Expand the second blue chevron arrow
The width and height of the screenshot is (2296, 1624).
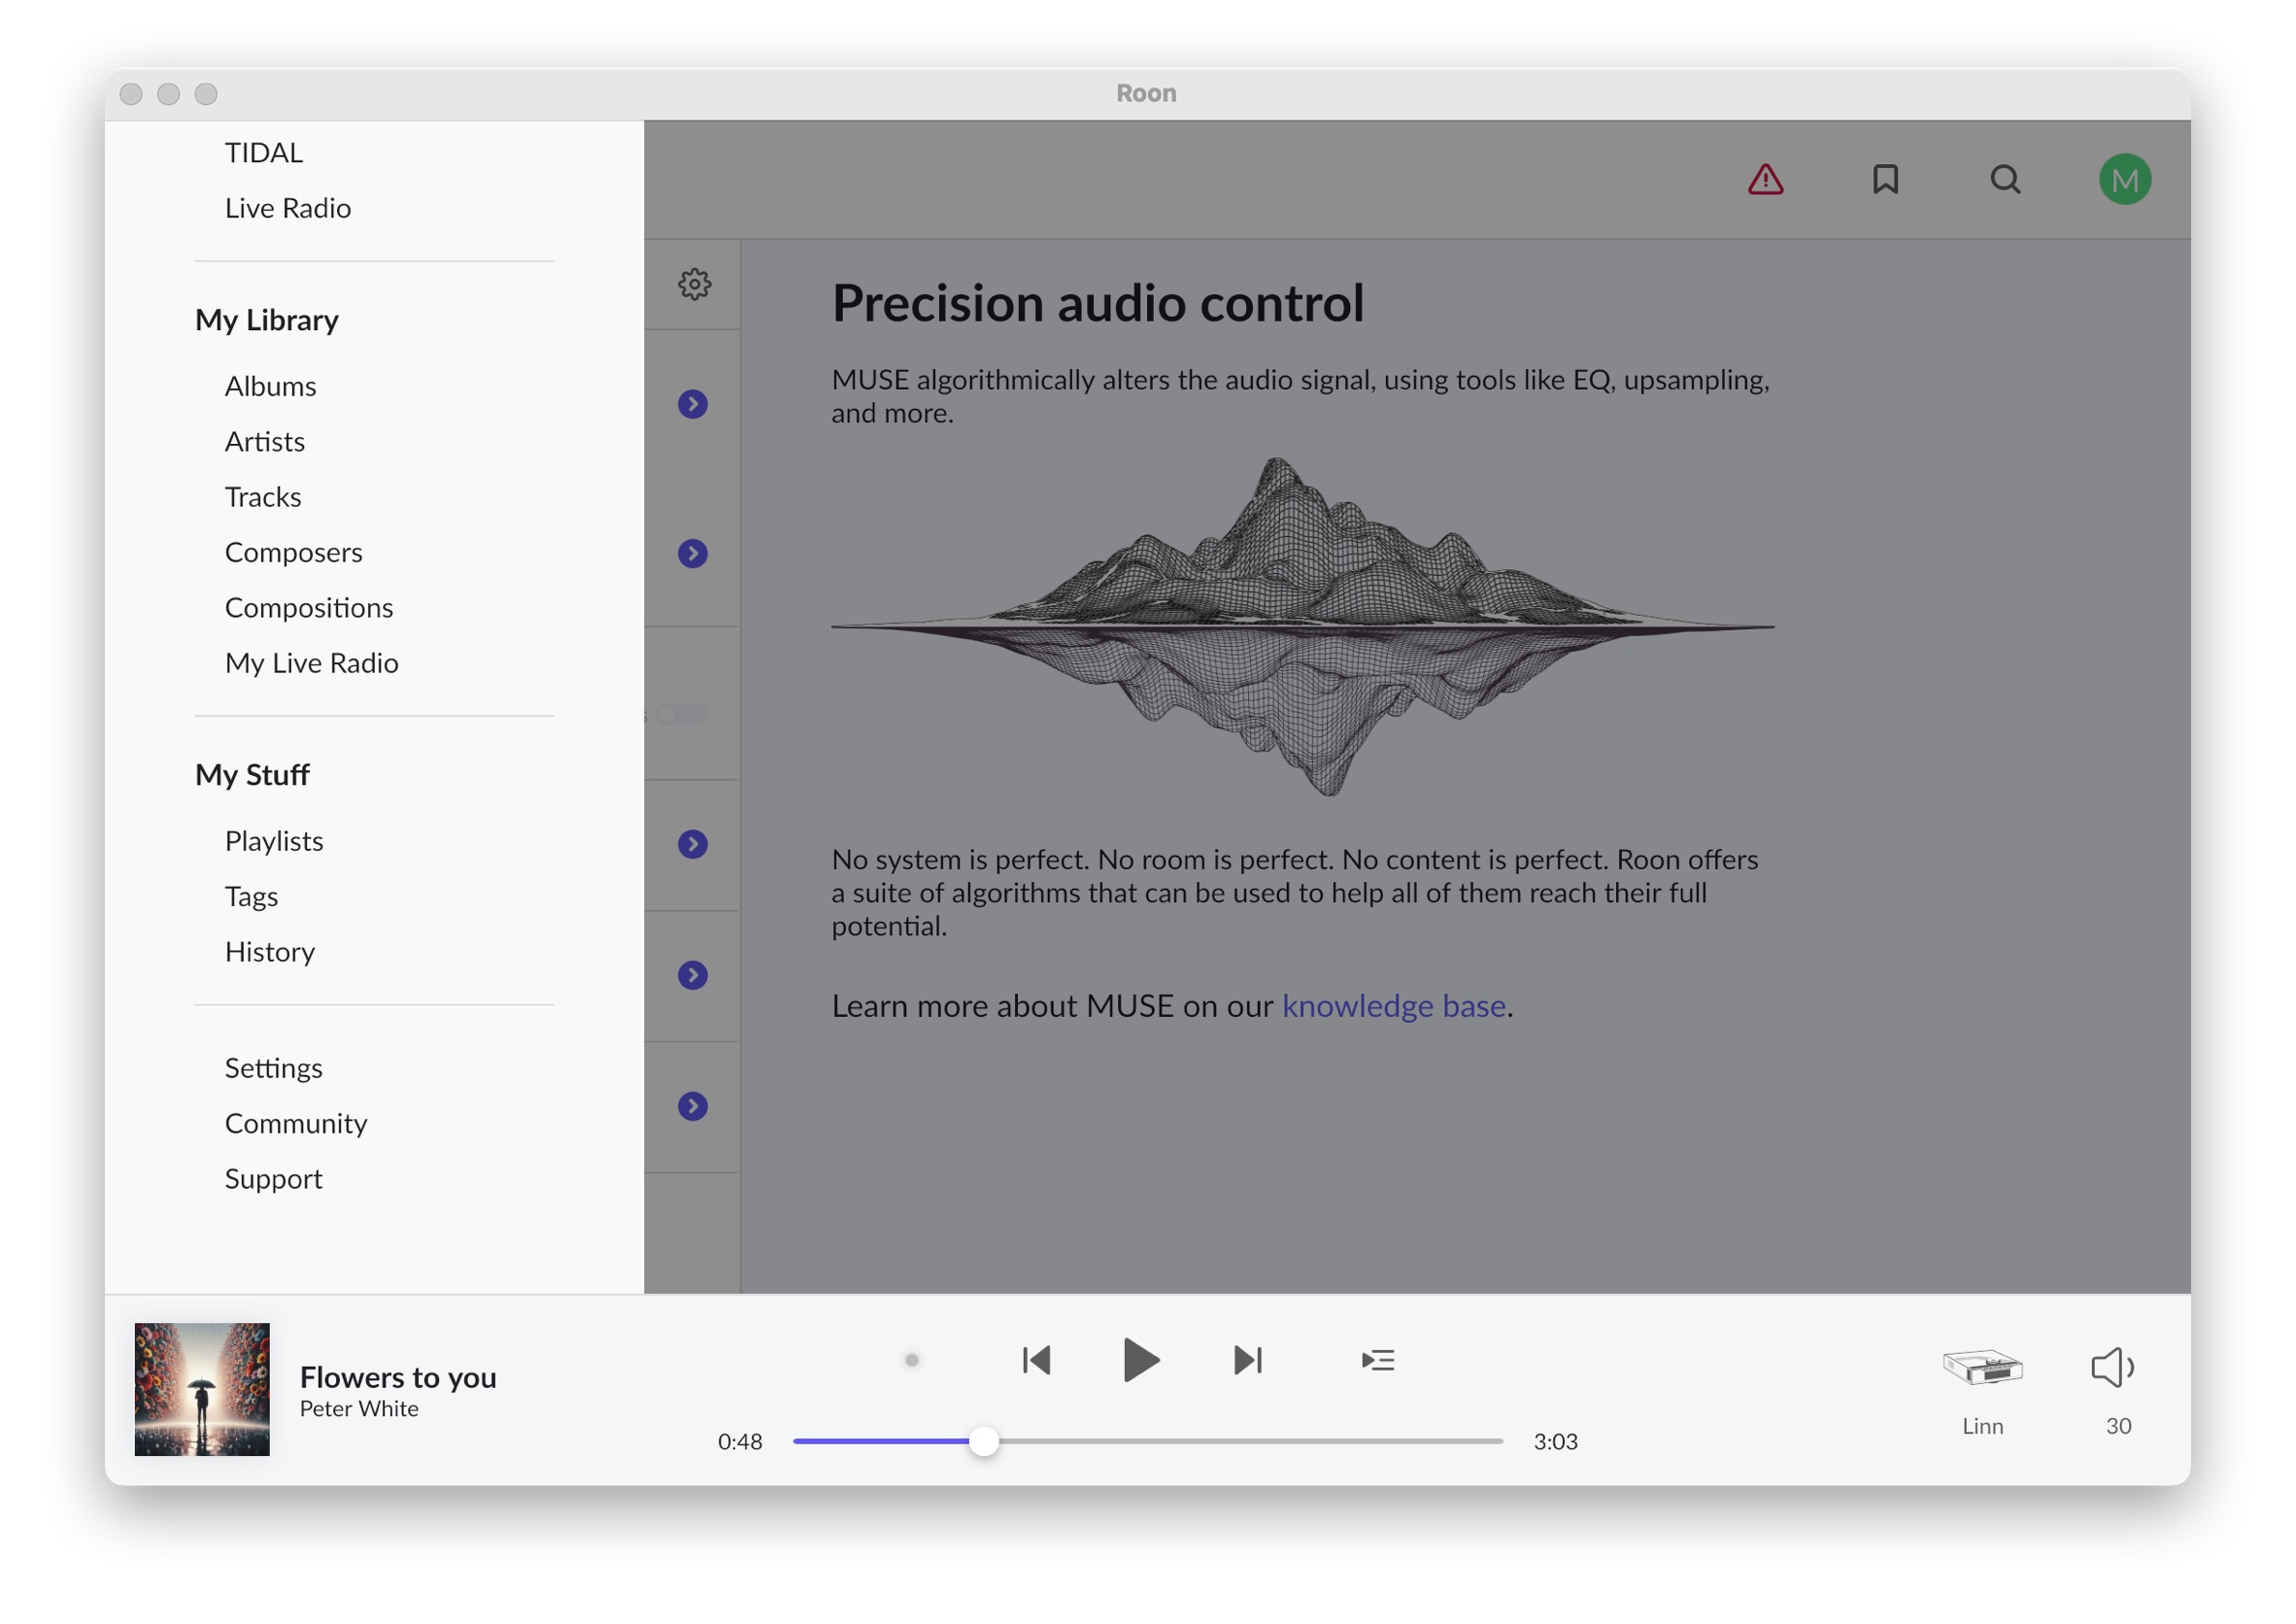coord(692,554)
